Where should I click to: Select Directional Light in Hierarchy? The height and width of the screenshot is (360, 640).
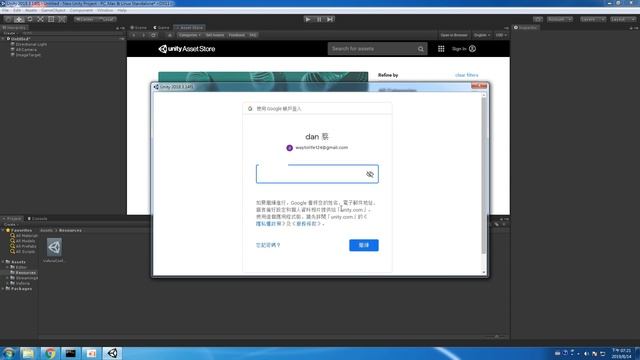point(31,44)
